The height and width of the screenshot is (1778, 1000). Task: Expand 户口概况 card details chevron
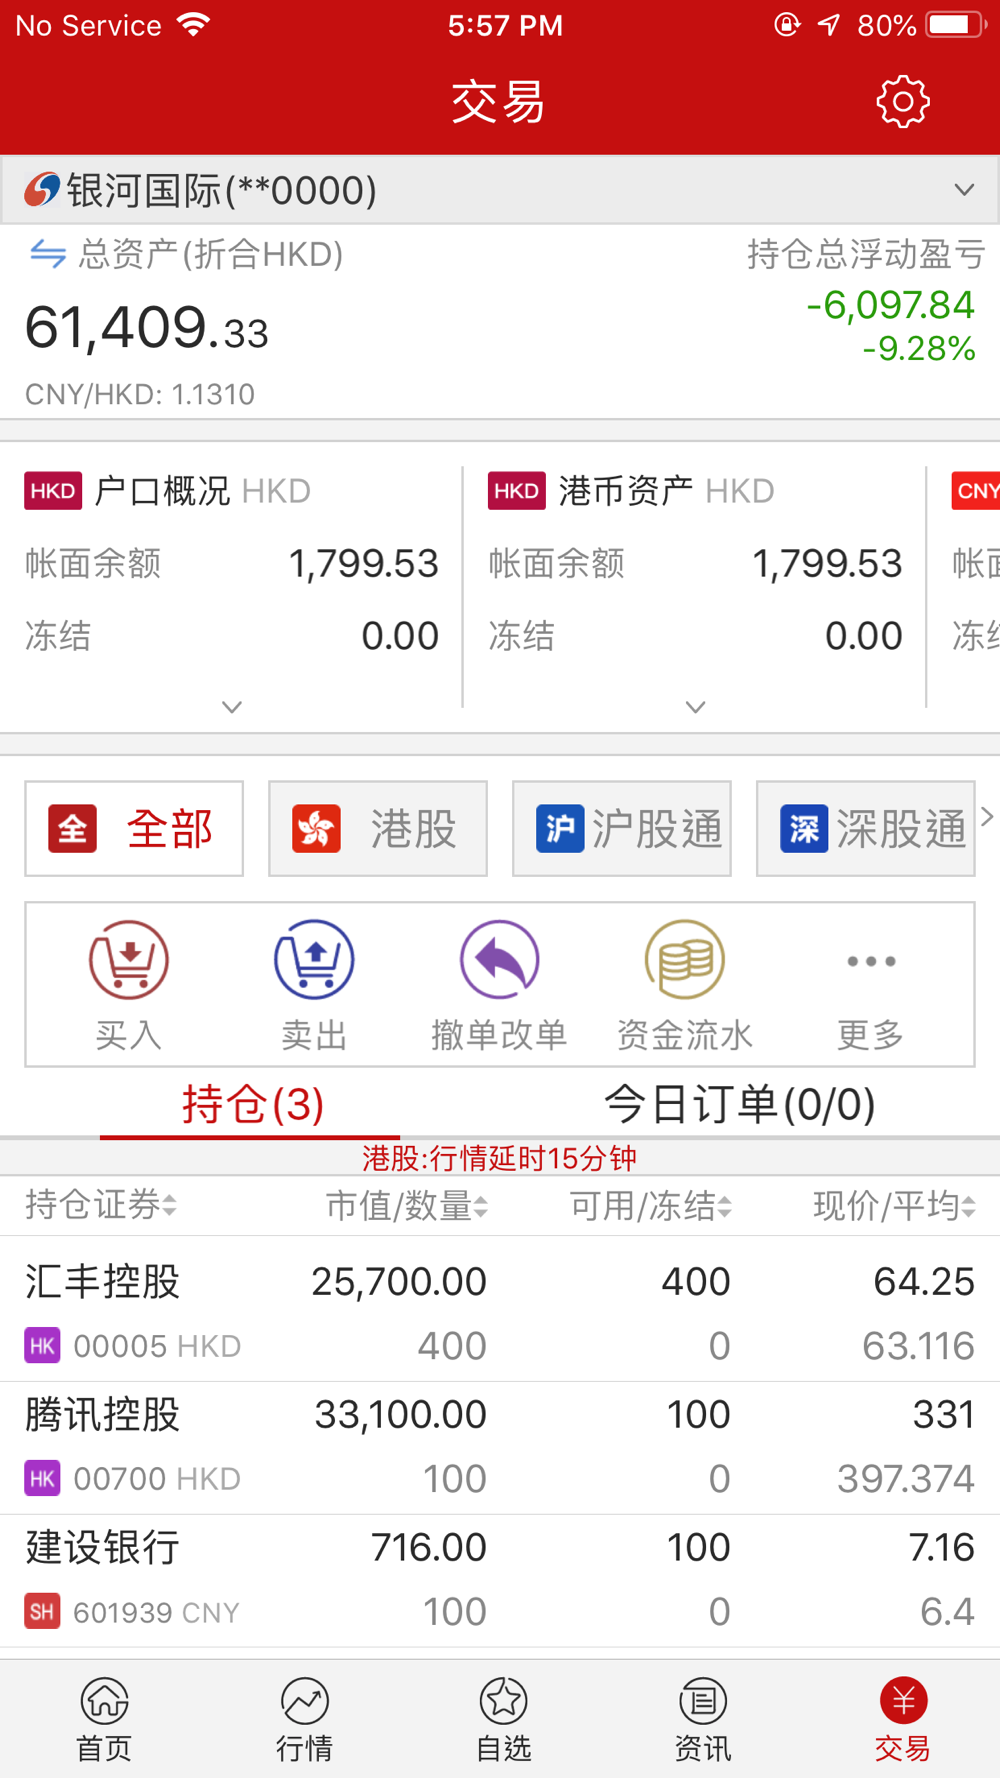point(232,707)
